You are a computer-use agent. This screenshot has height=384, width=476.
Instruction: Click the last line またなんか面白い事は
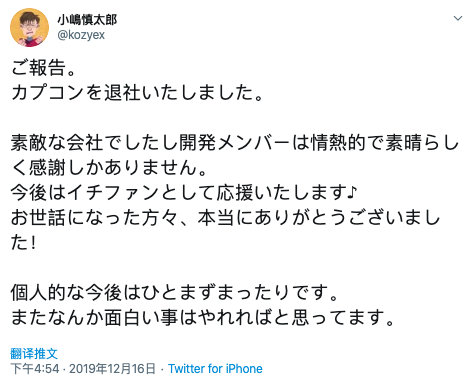[x=203, y=318]
